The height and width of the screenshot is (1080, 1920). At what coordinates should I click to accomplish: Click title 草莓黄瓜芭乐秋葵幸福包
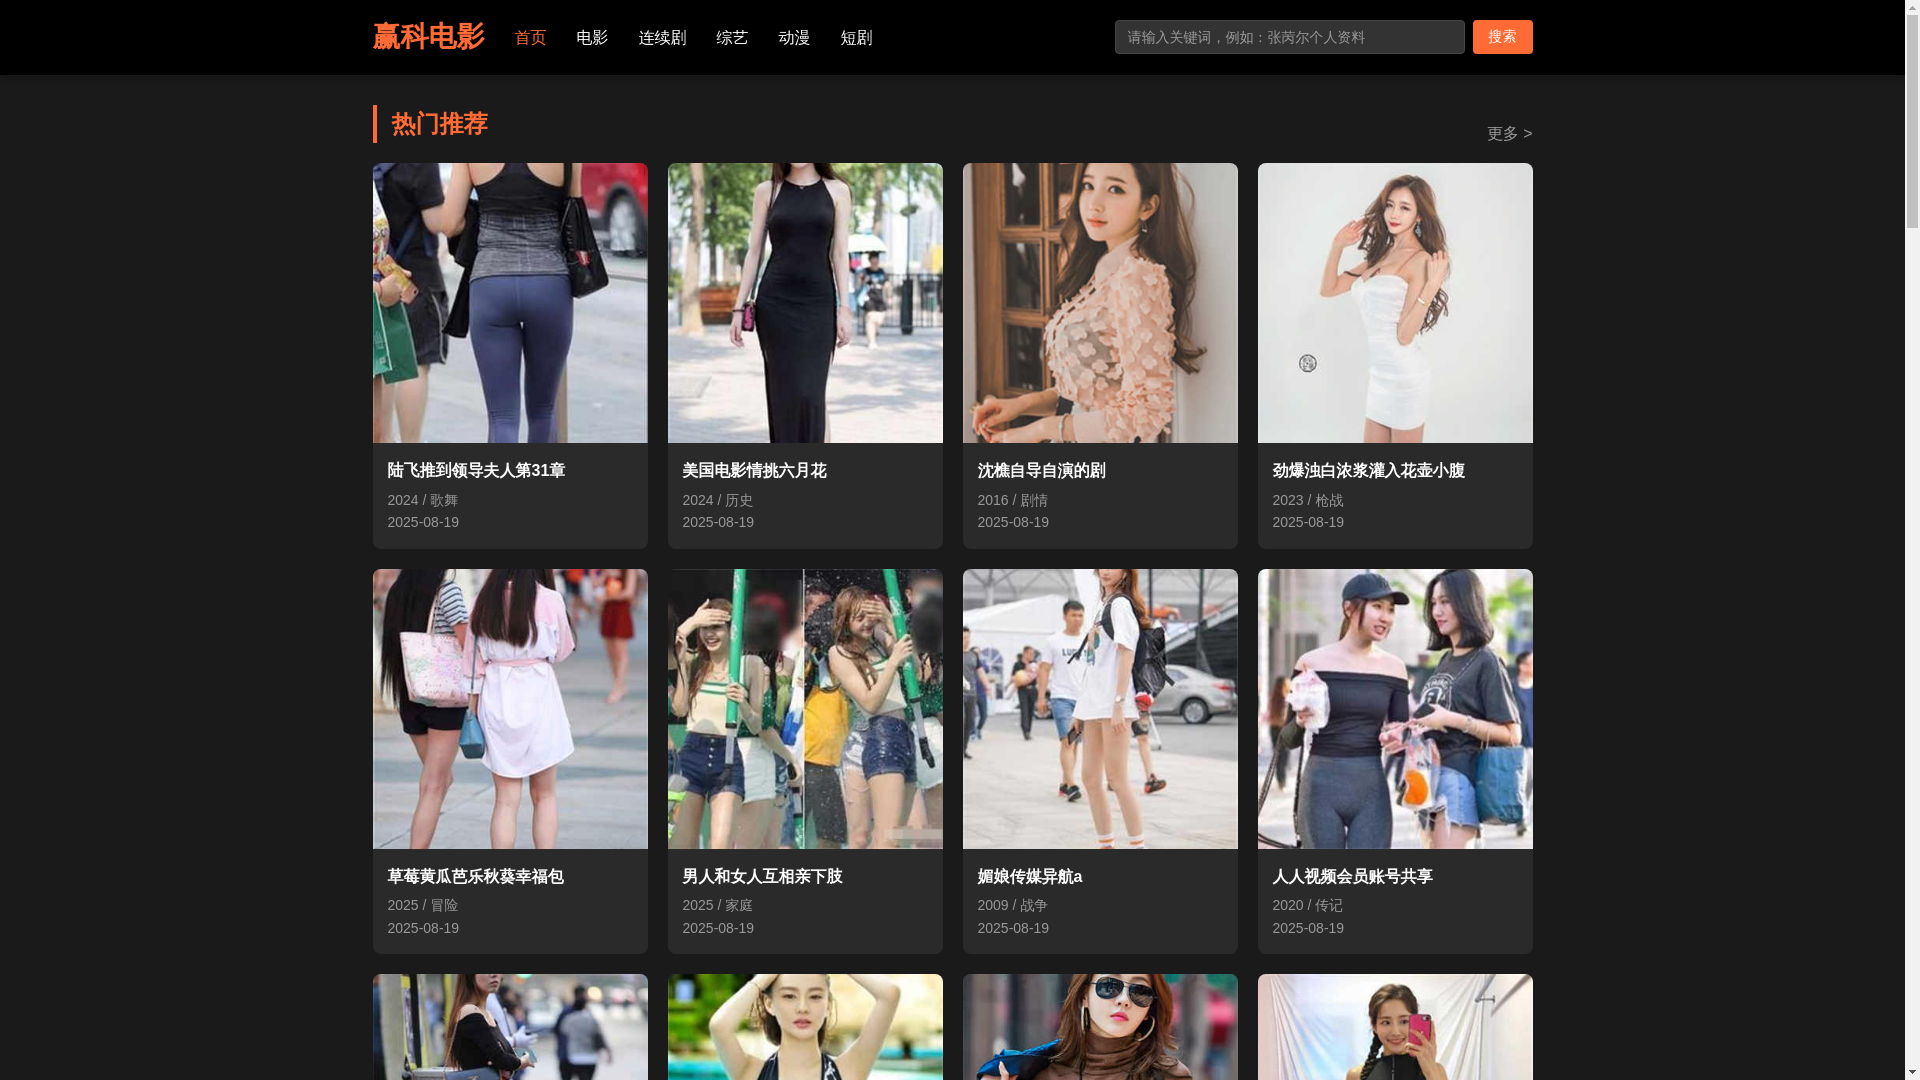pyautogui.click(x=476, y=877)
